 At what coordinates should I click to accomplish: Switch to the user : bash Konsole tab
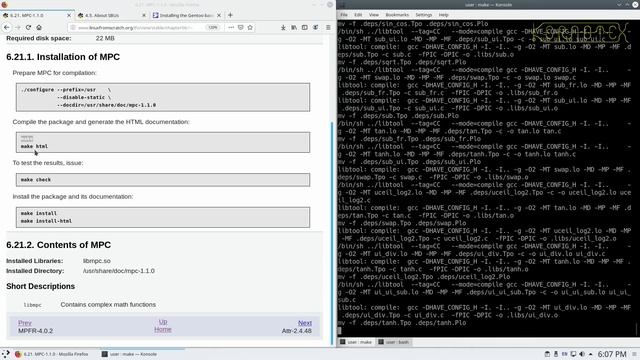[x=393, y=342]
